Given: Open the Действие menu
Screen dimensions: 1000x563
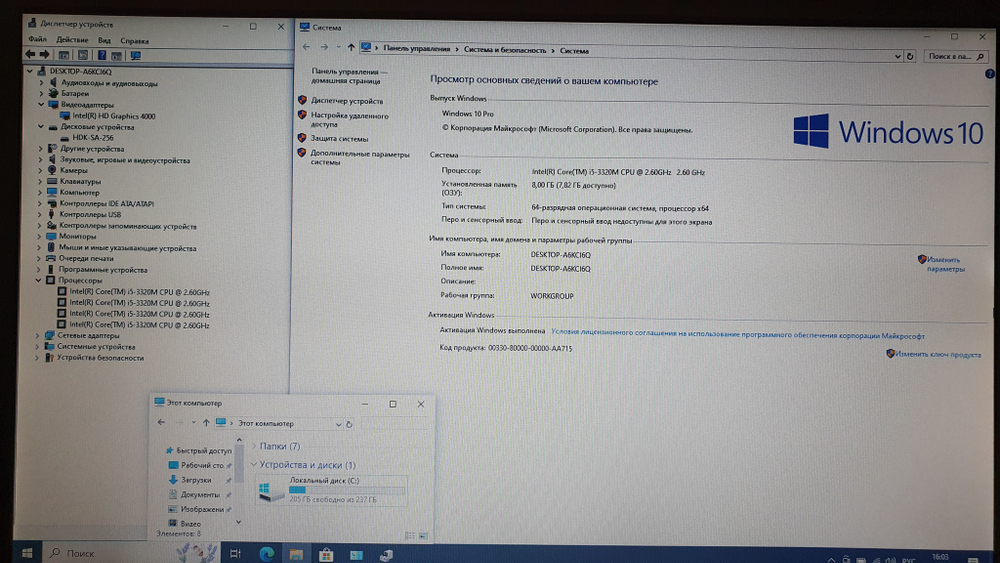Looking at the screenshot, I should click(x=72, y=40).
